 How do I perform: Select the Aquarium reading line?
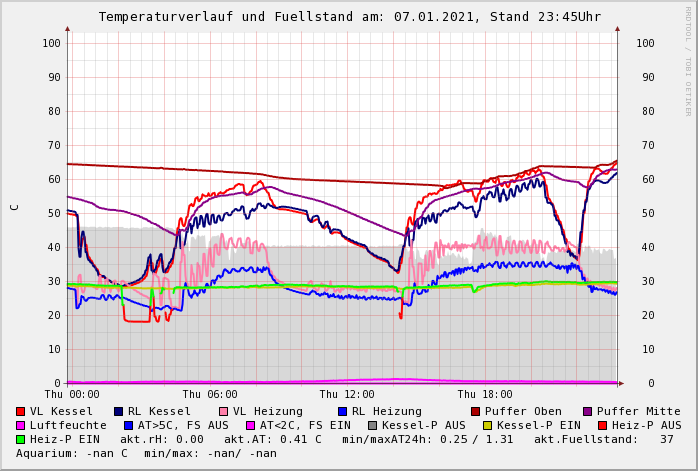[146, 454]
